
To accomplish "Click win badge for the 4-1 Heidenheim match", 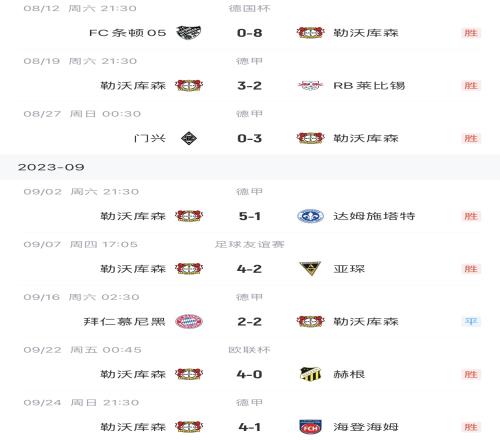I will 471,427.
